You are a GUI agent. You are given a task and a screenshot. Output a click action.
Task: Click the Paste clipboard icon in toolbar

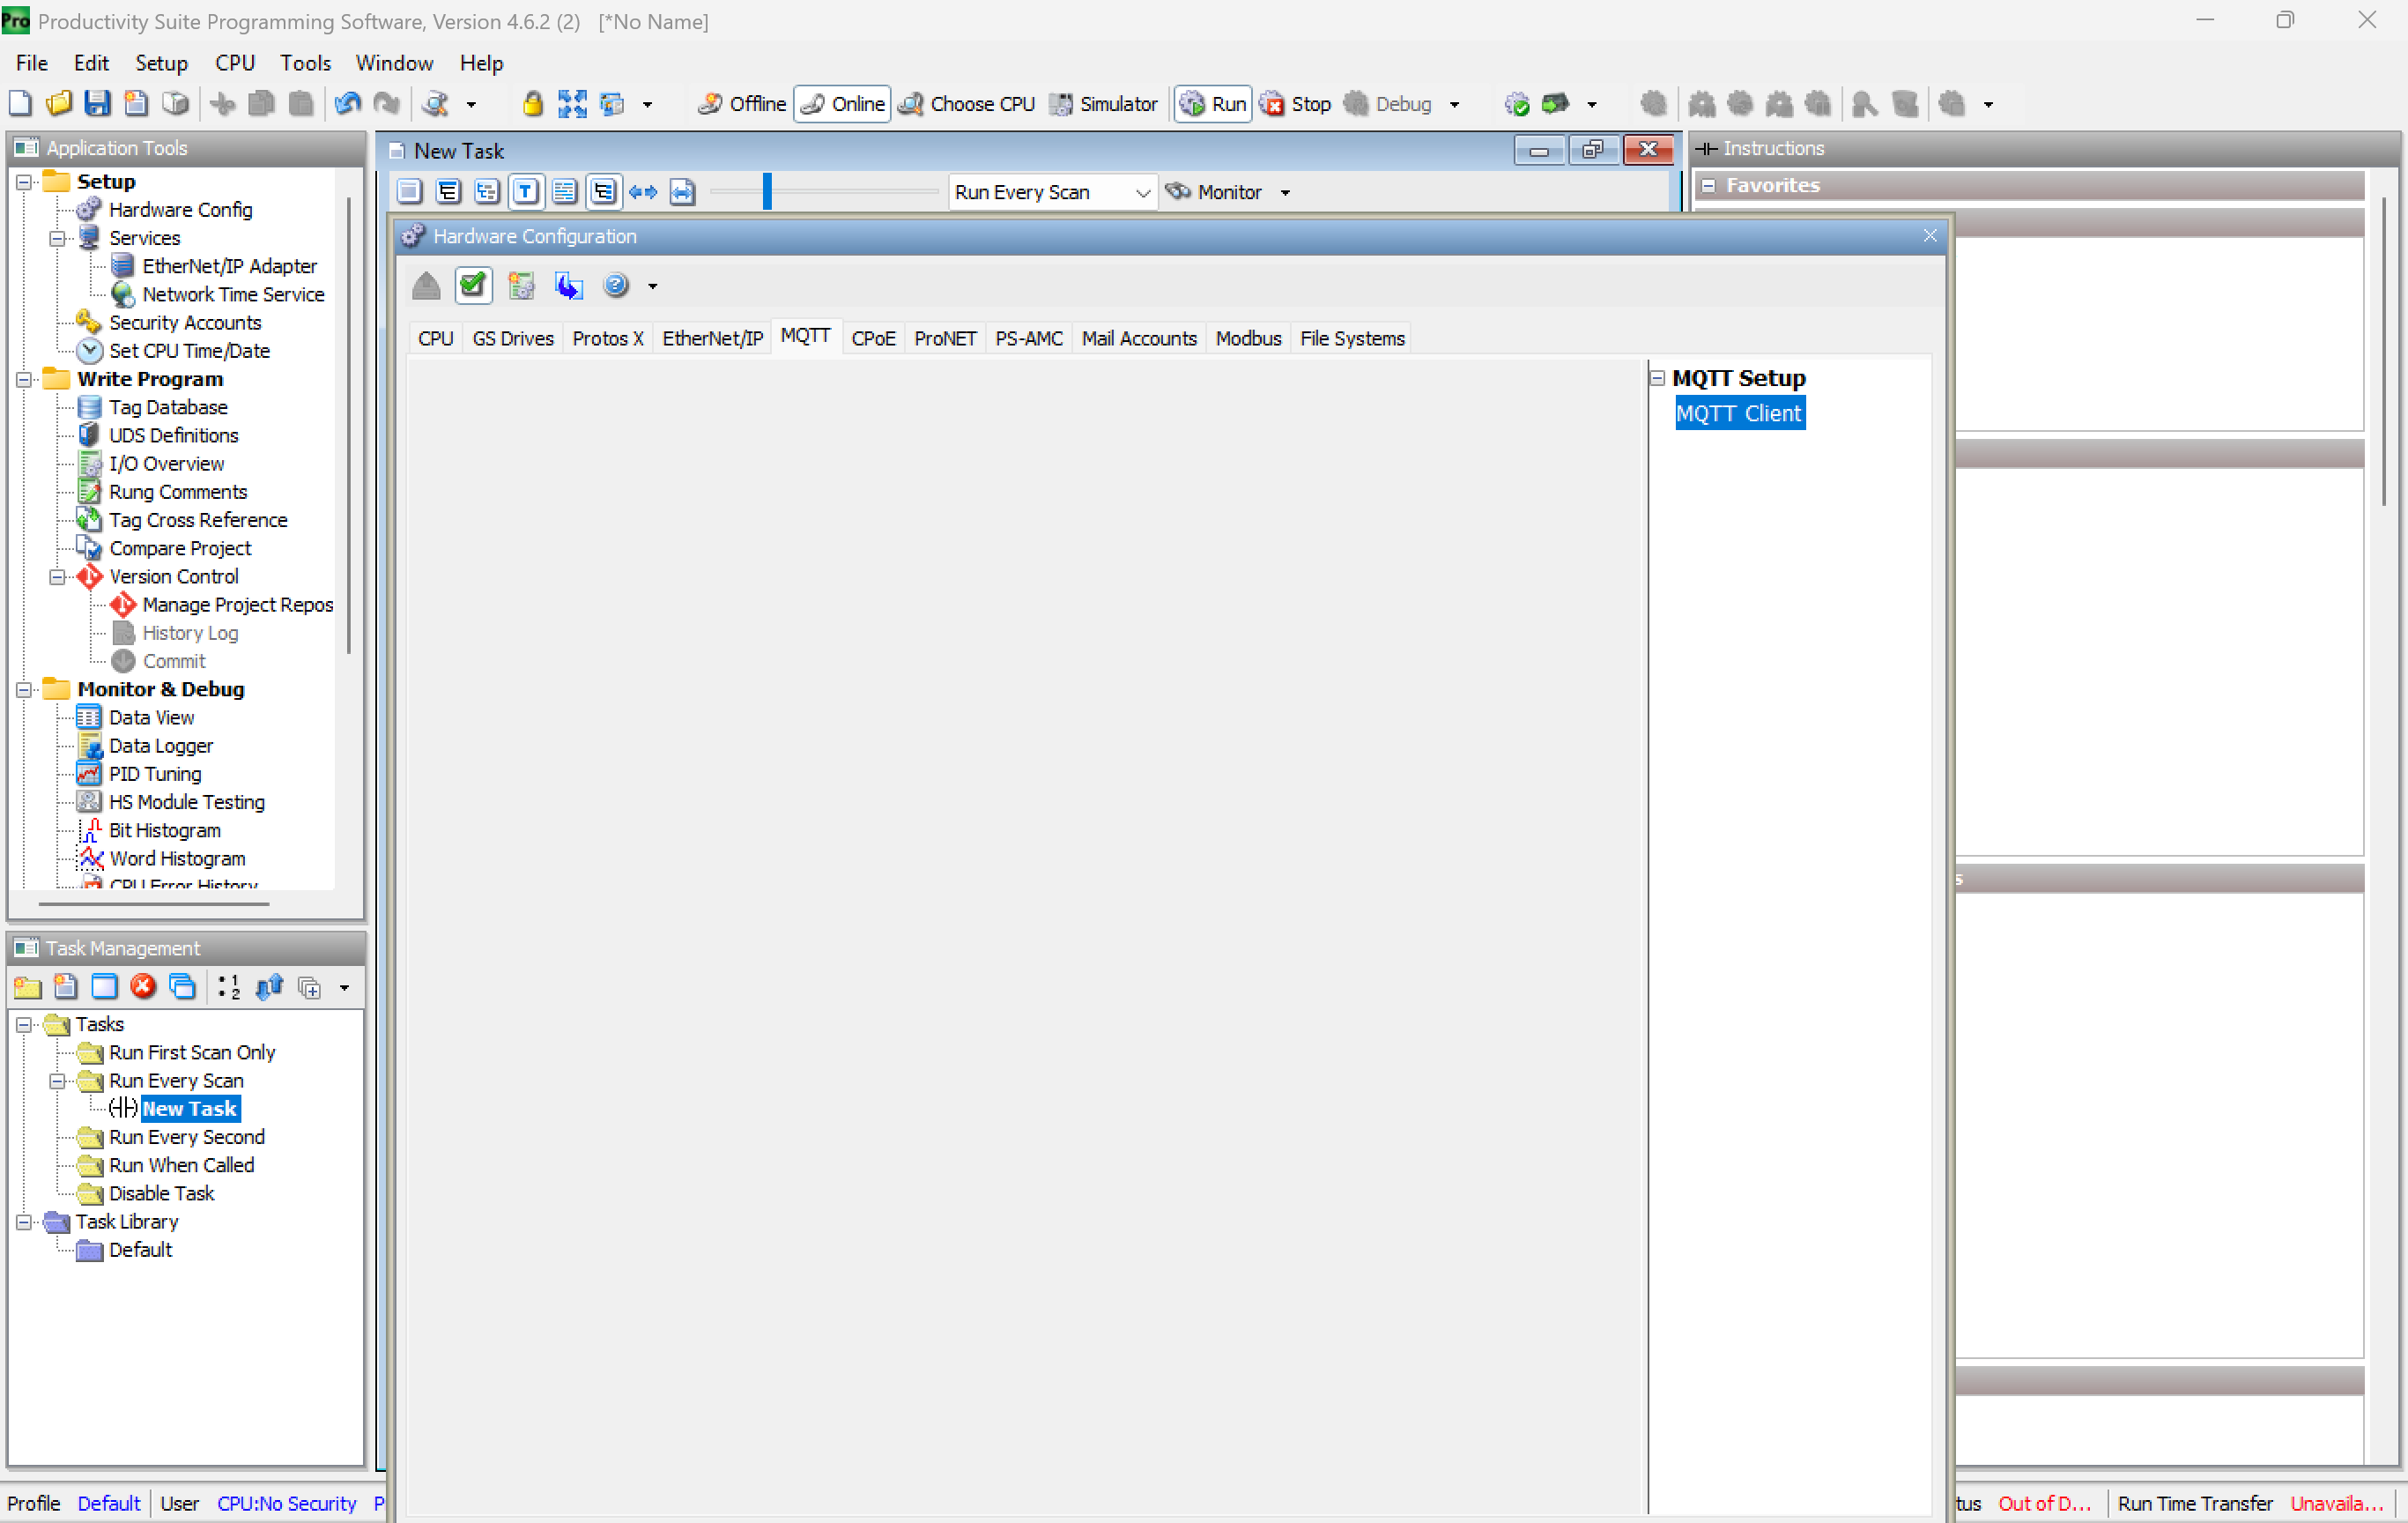[x=300, y=103]
